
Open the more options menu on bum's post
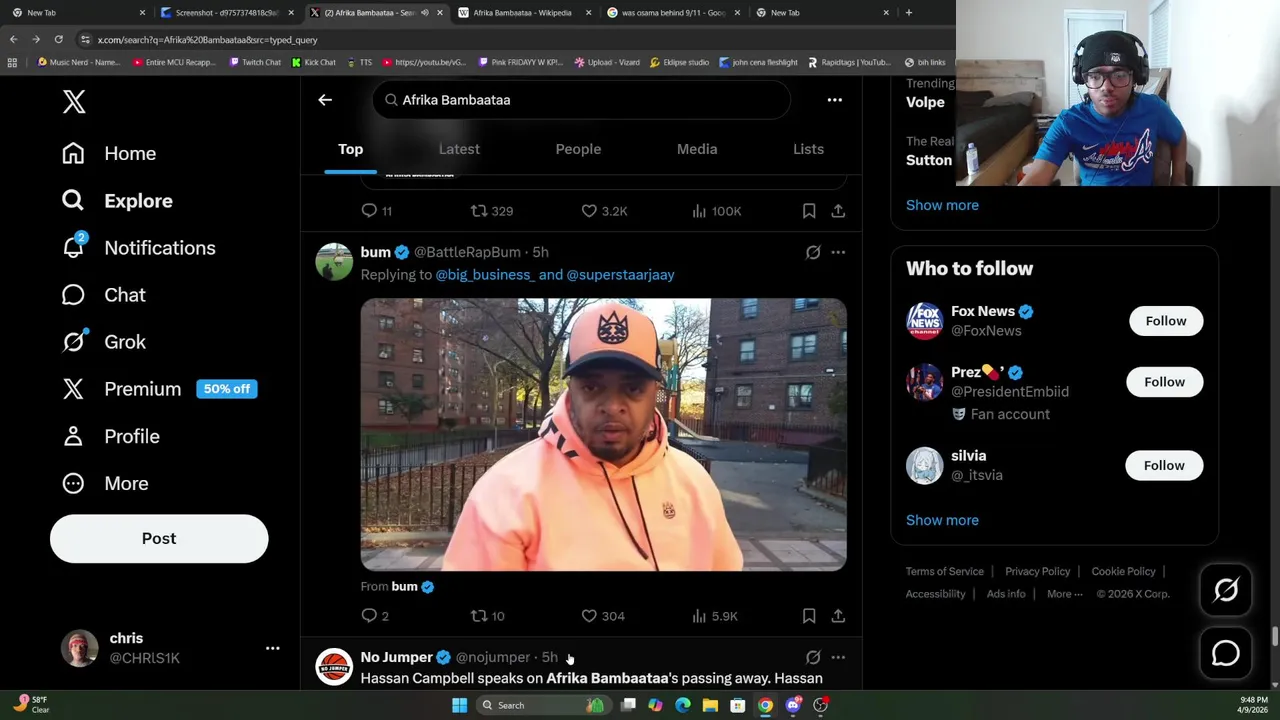pyautogui.click(x=838, y=252)
